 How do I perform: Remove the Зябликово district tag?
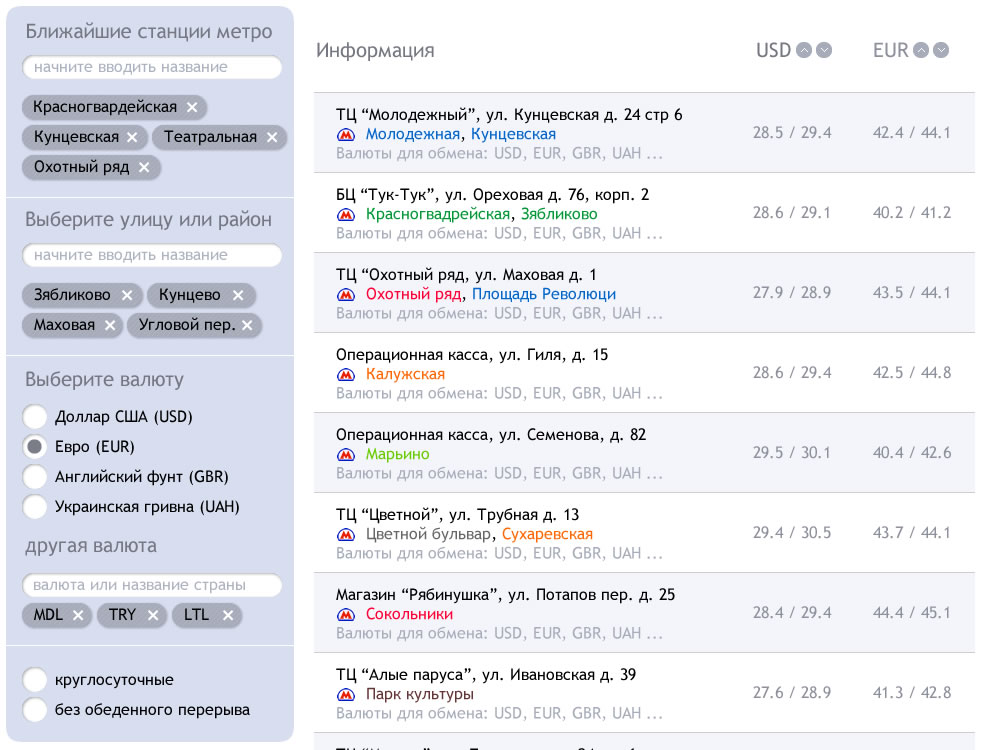pos(127,295)
